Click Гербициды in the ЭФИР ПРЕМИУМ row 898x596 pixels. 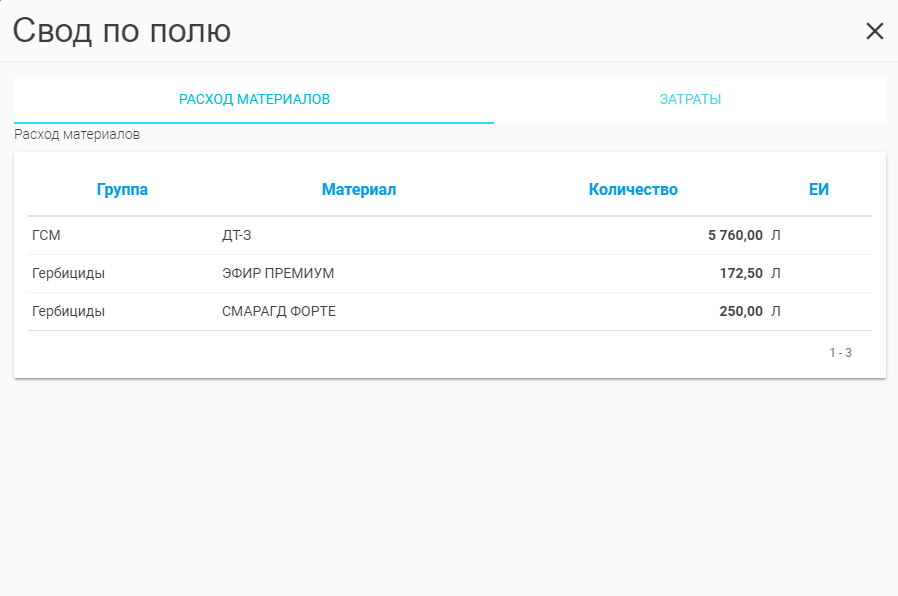pos(69,273)
